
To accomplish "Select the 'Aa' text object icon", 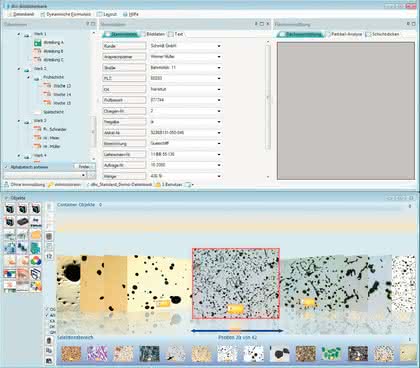I will click(36, 222).
